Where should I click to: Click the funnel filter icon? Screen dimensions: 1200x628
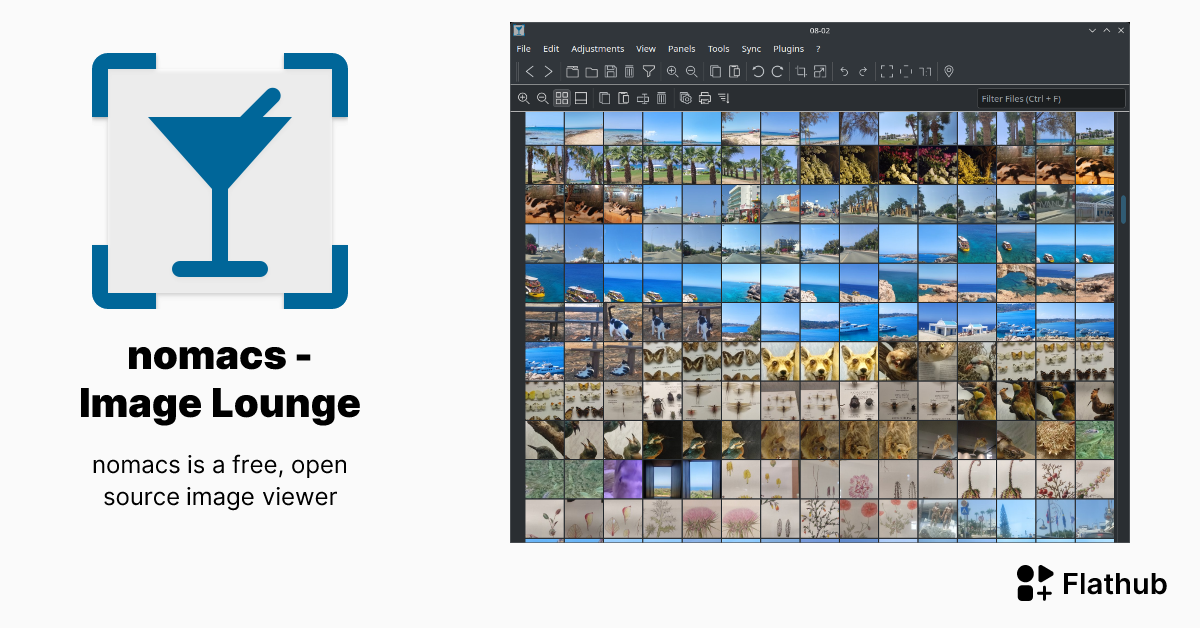[x=648, y=71]
